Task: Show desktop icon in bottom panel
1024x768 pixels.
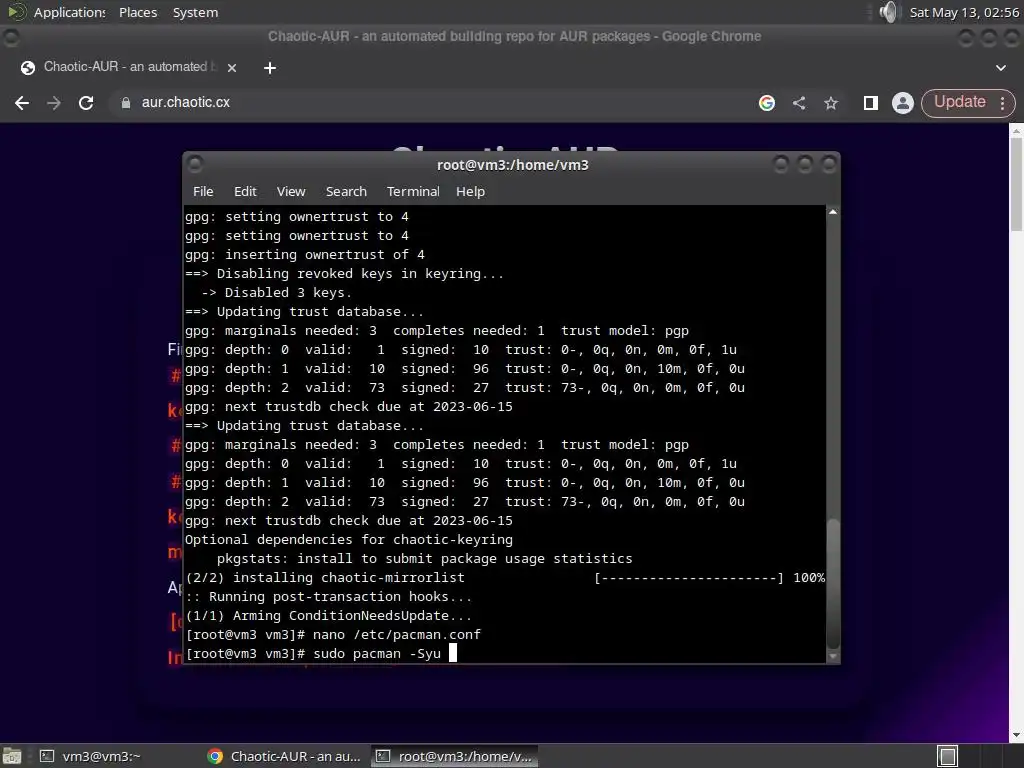Action: coord(12,756)
